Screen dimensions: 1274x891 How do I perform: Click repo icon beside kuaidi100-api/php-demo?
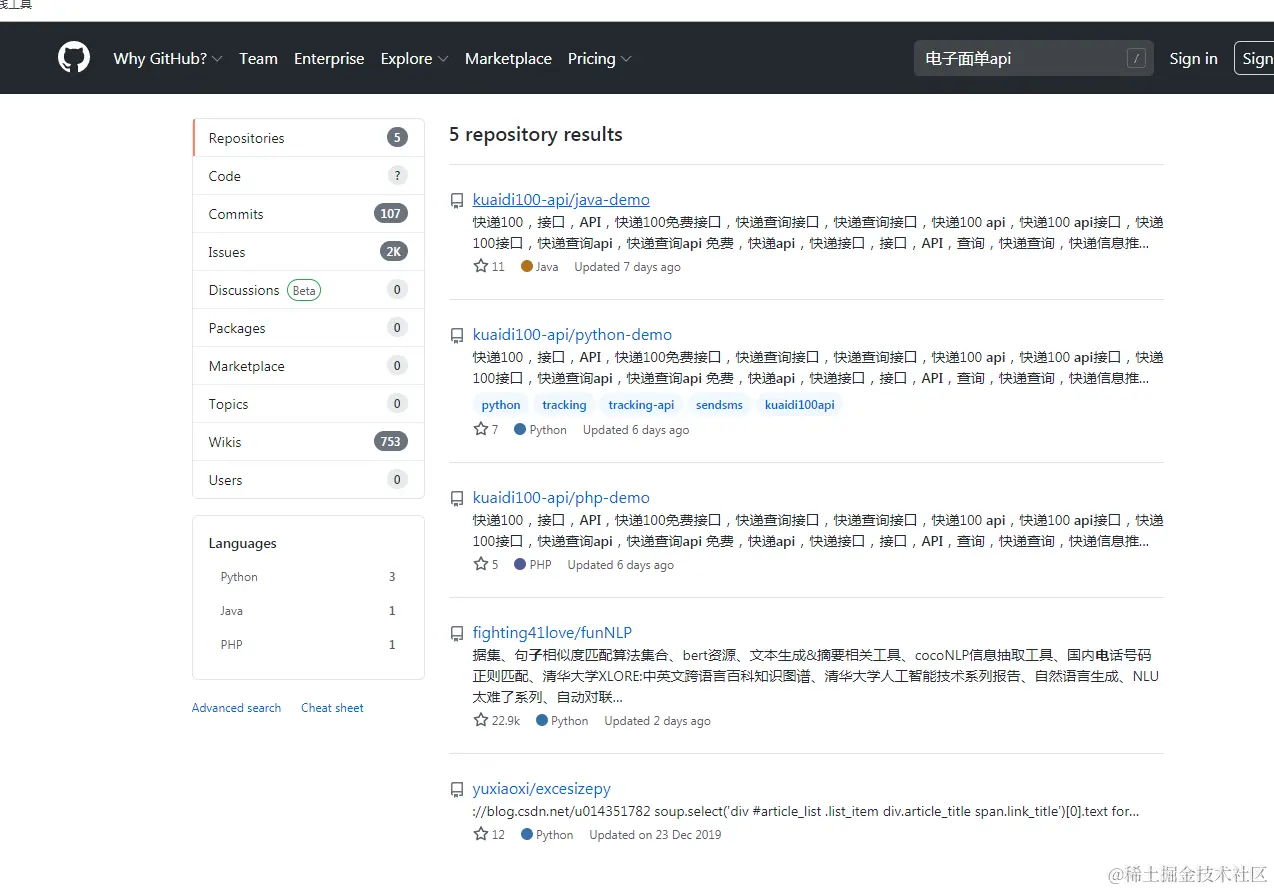457,499
